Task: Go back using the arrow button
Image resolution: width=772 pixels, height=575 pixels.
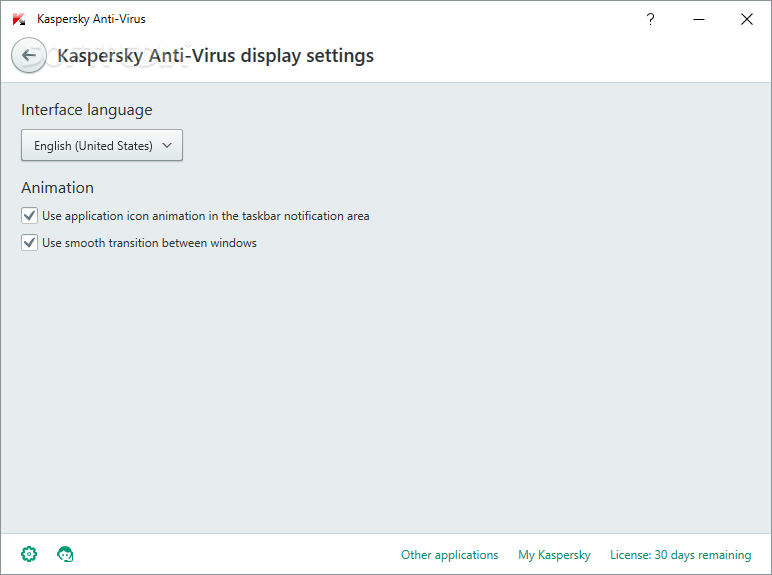Action: pyautogui.click(x=29, y=55)
